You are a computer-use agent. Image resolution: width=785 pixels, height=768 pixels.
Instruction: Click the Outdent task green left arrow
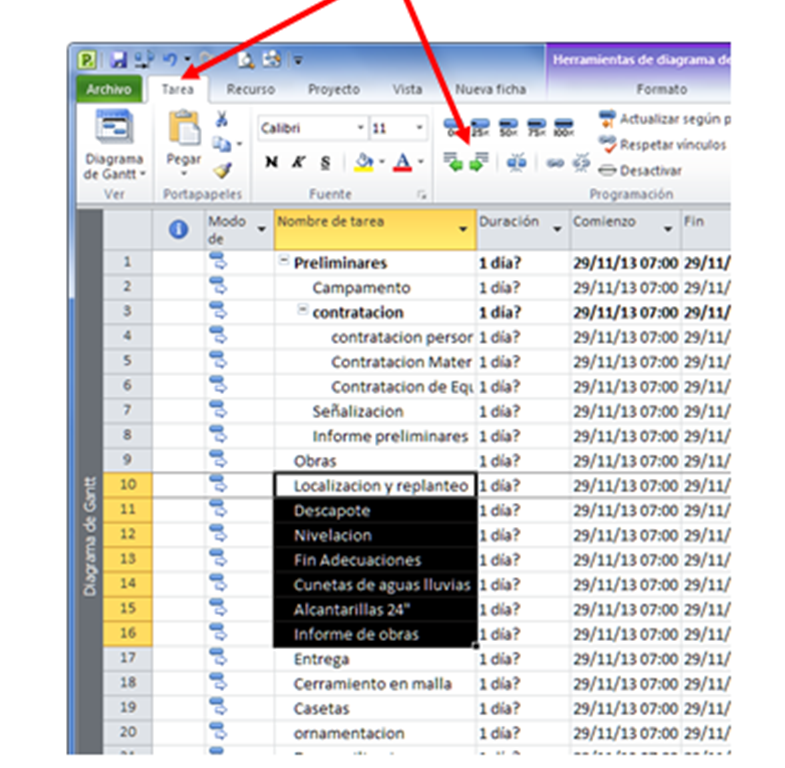coord(454,162)
